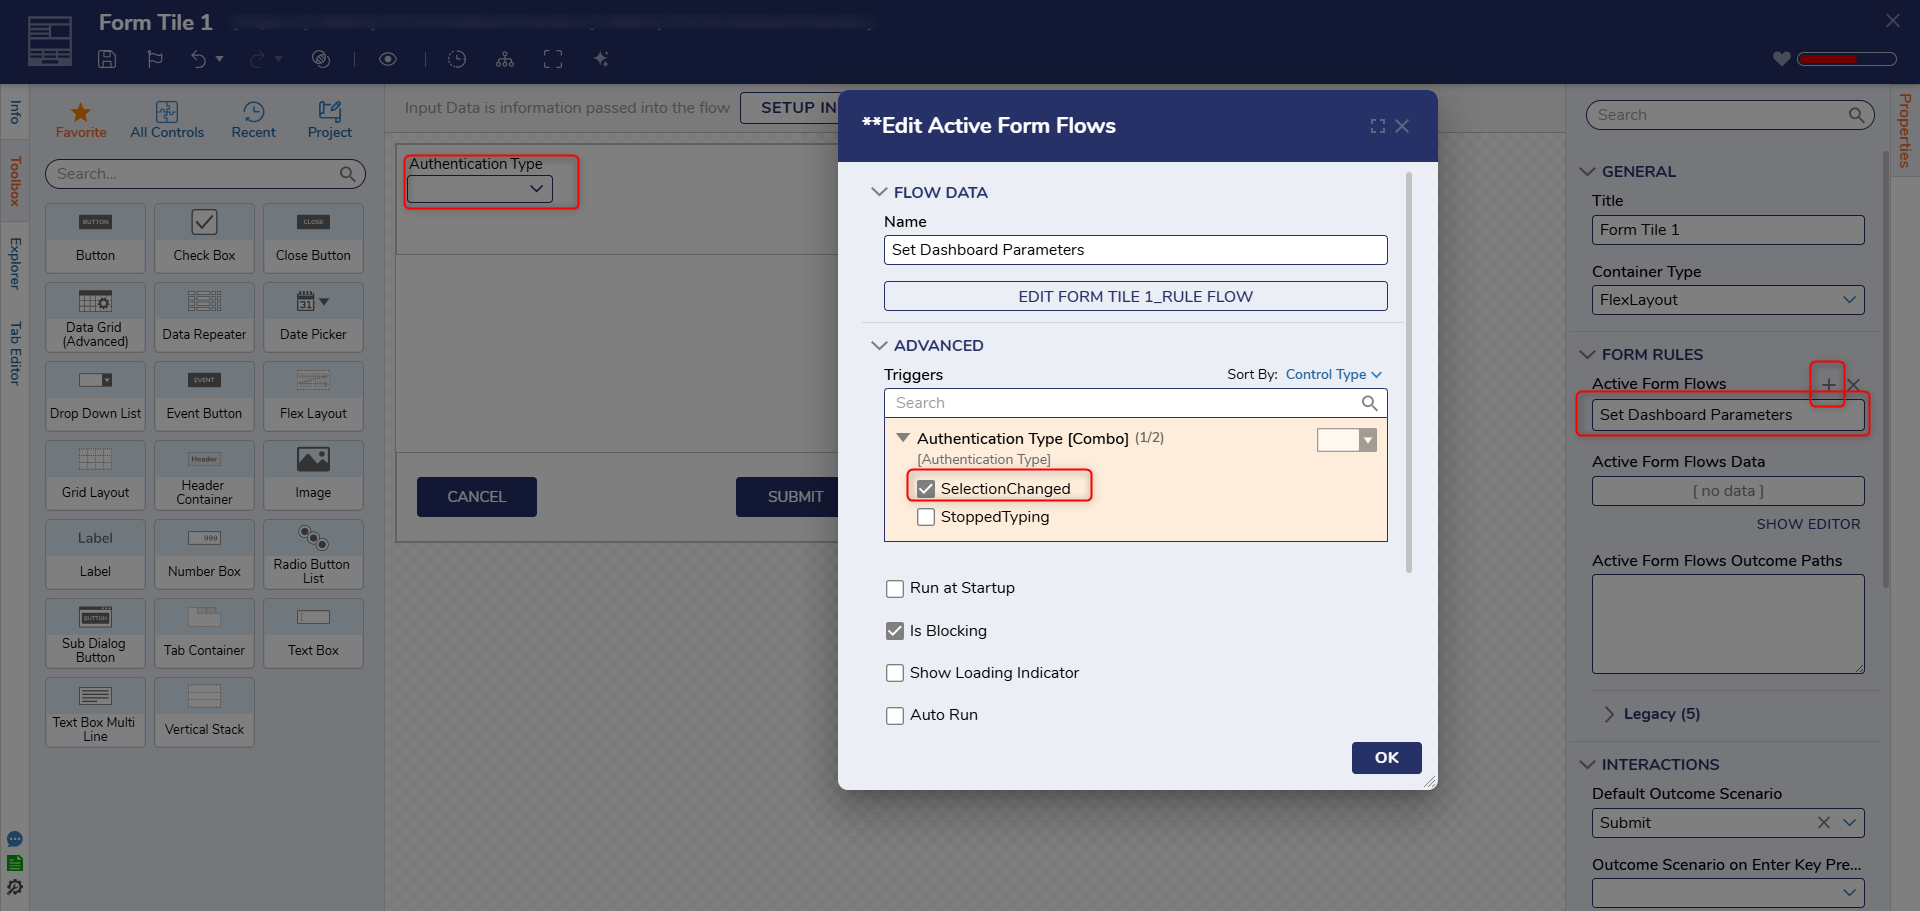The image size is (1920, 911).
Task: Click the preview eye icon
Action: click(x=388, y=59)
